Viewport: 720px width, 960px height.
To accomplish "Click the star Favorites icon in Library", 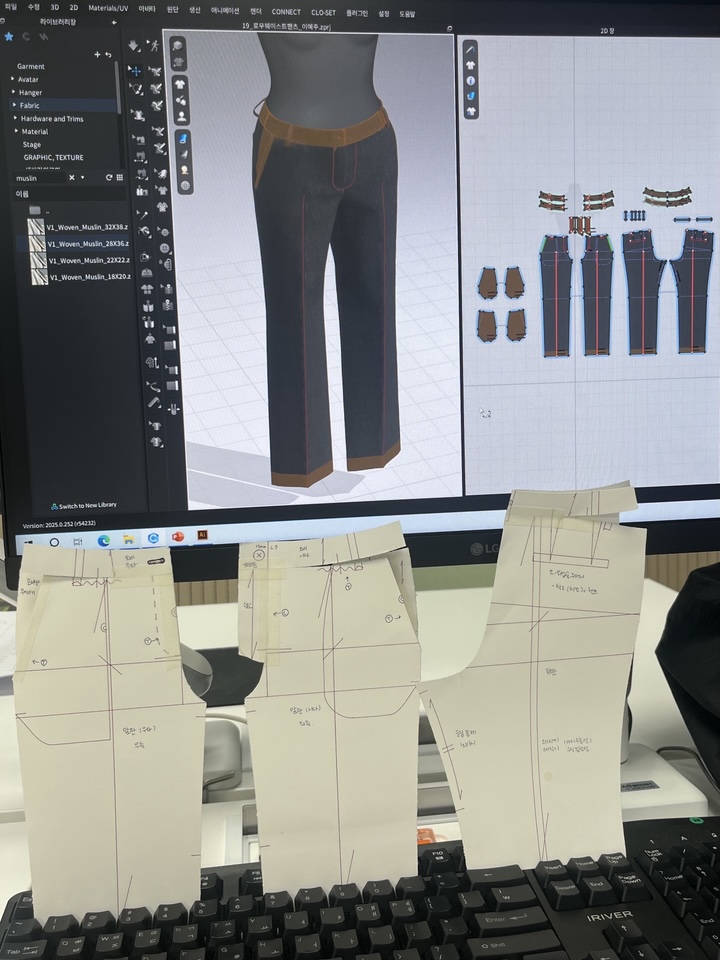I will pyautogui.click(x=9, y=36).
